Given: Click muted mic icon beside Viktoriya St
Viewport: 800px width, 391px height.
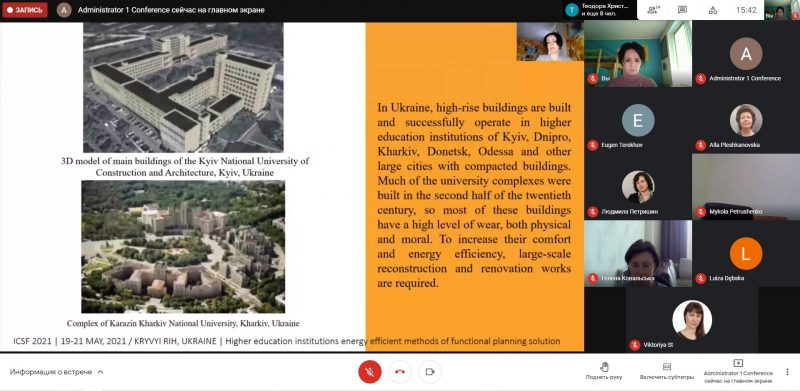Looking at the screenshot, I should coord(635,345).
